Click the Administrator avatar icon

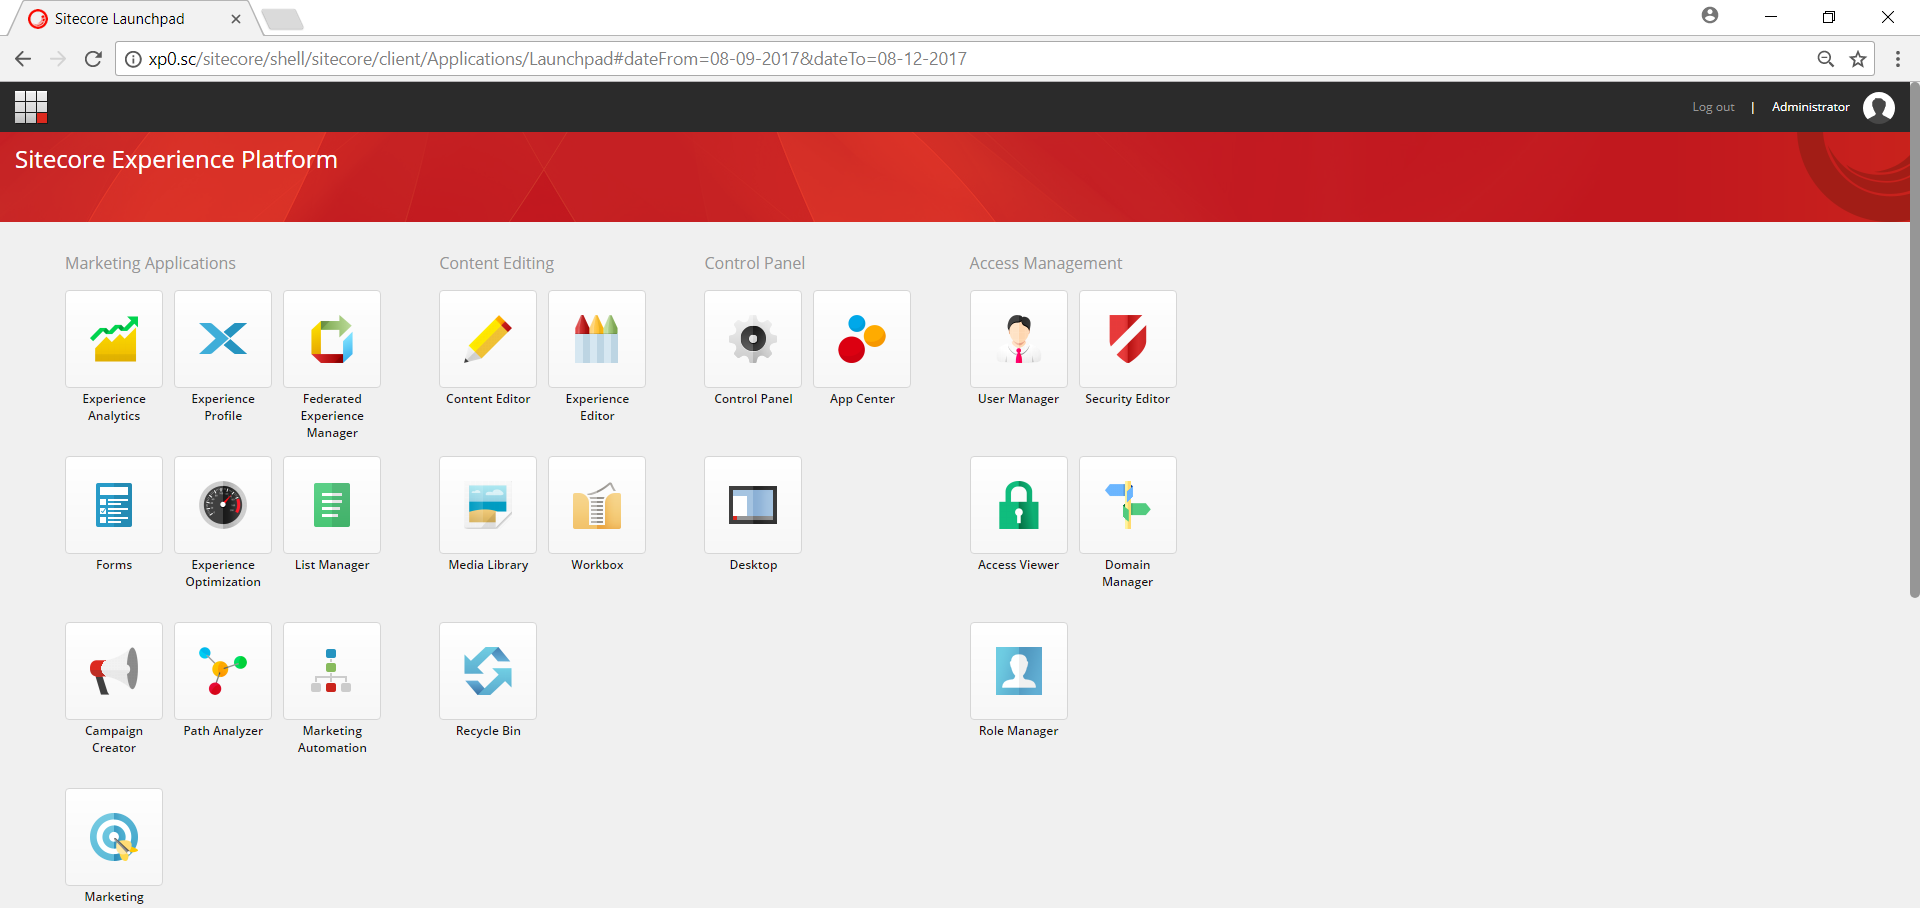1878,107
